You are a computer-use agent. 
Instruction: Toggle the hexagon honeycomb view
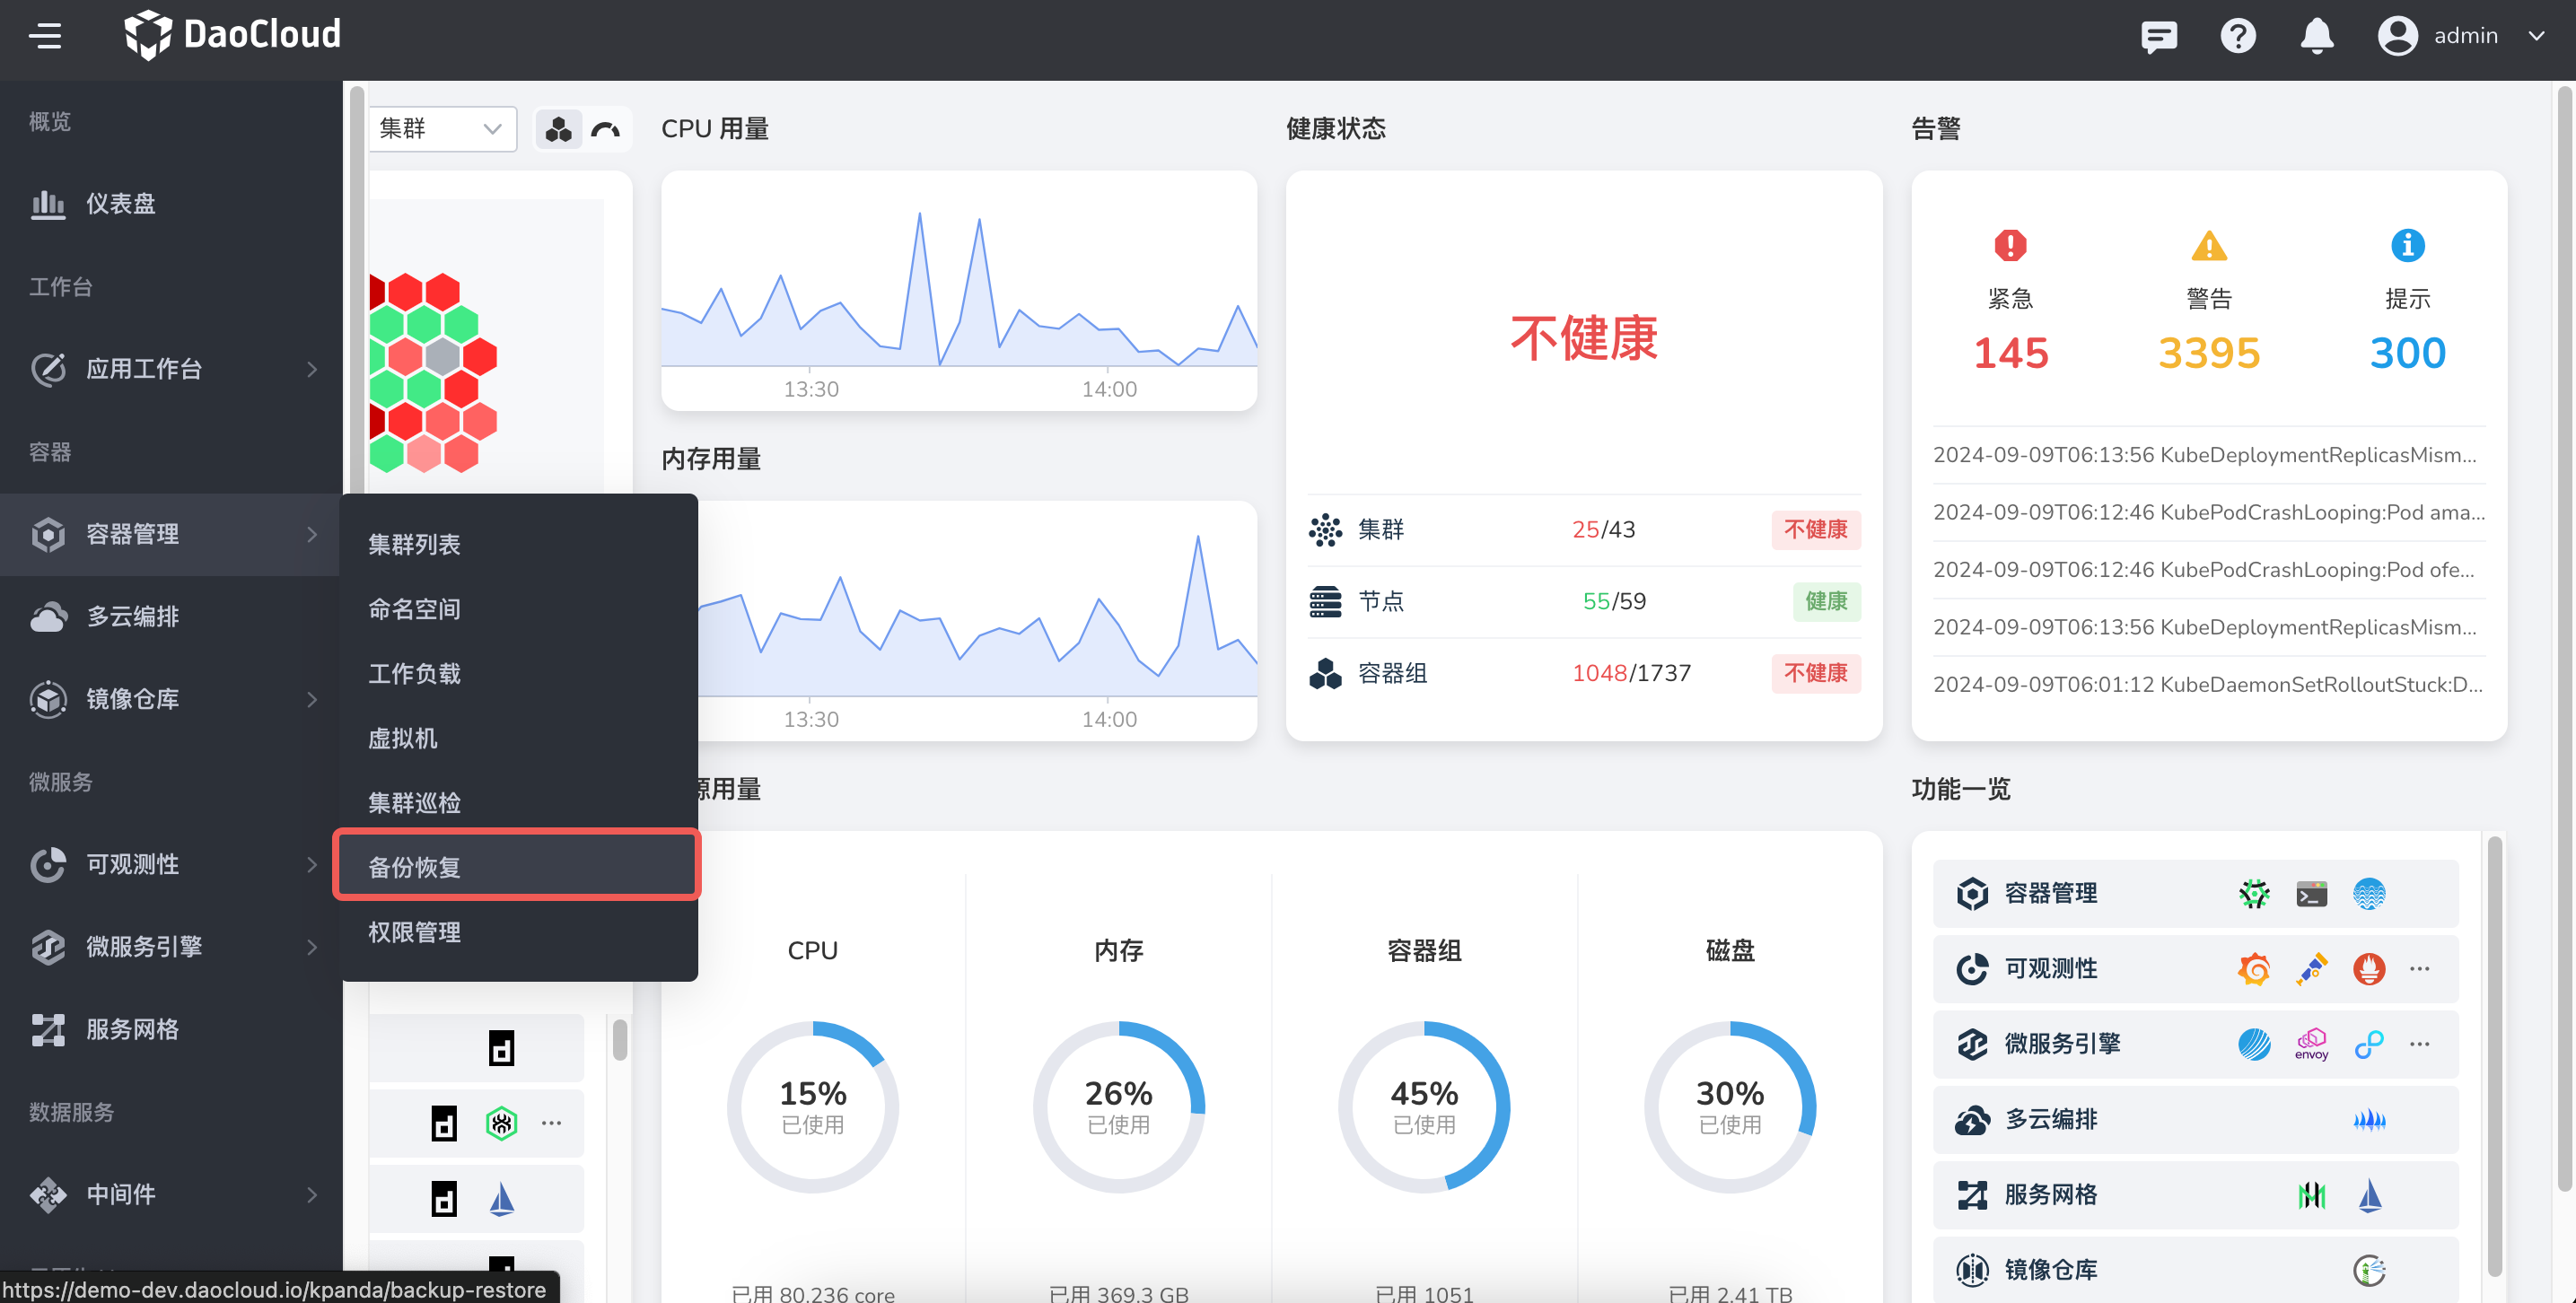tap(558, 129)
